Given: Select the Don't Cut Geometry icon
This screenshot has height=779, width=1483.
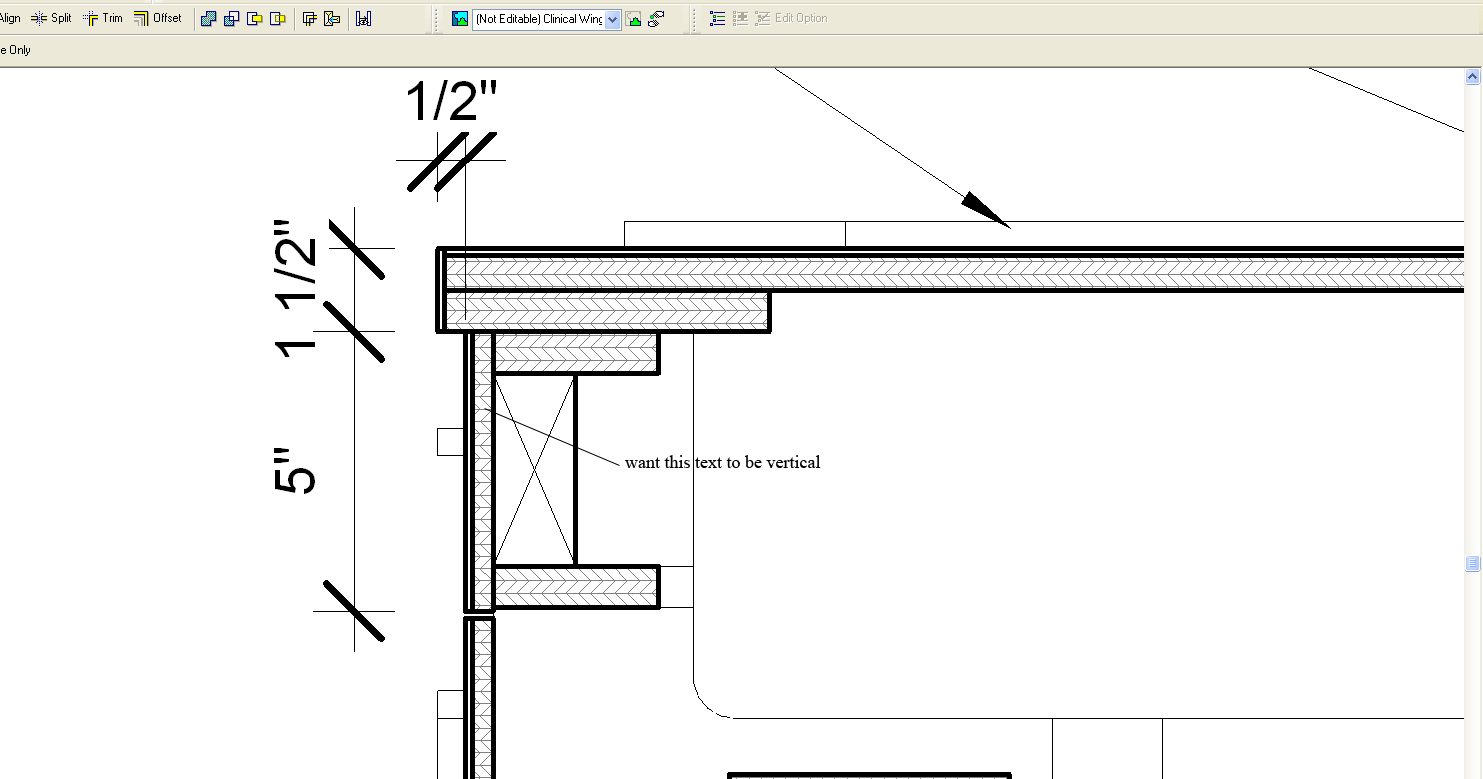Looking at the screenshot, I should tap(278, 19).
